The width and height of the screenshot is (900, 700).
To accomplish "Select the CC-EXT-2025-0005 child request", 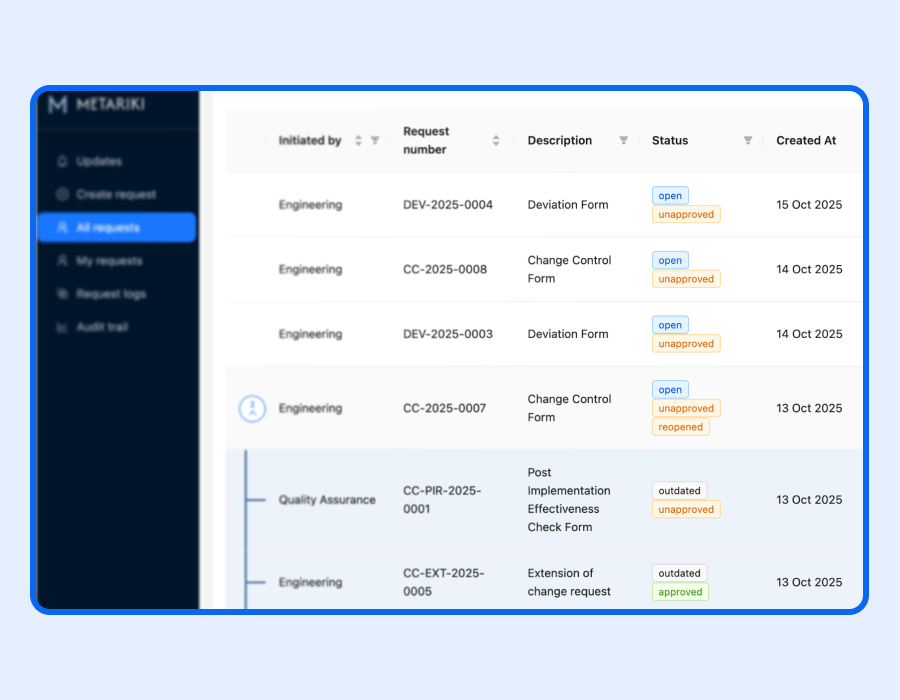I will (x=443, y=582).
